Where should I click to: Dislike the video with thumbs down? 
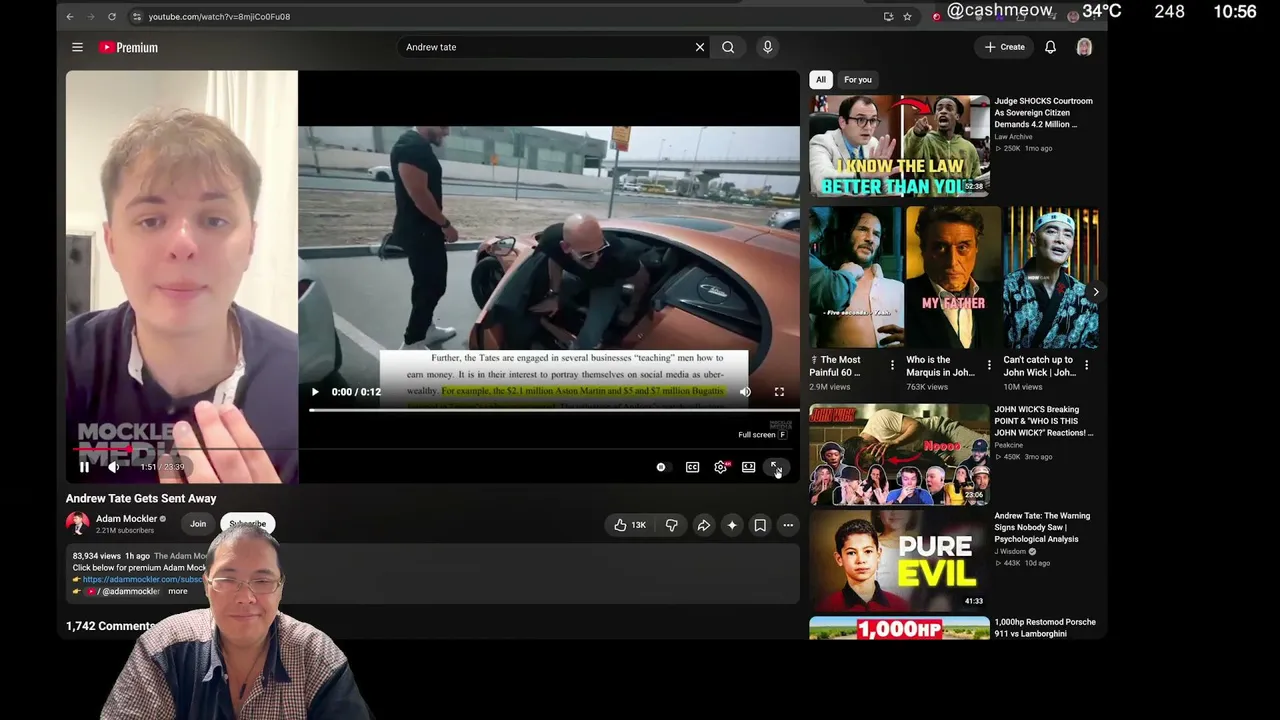671,525
